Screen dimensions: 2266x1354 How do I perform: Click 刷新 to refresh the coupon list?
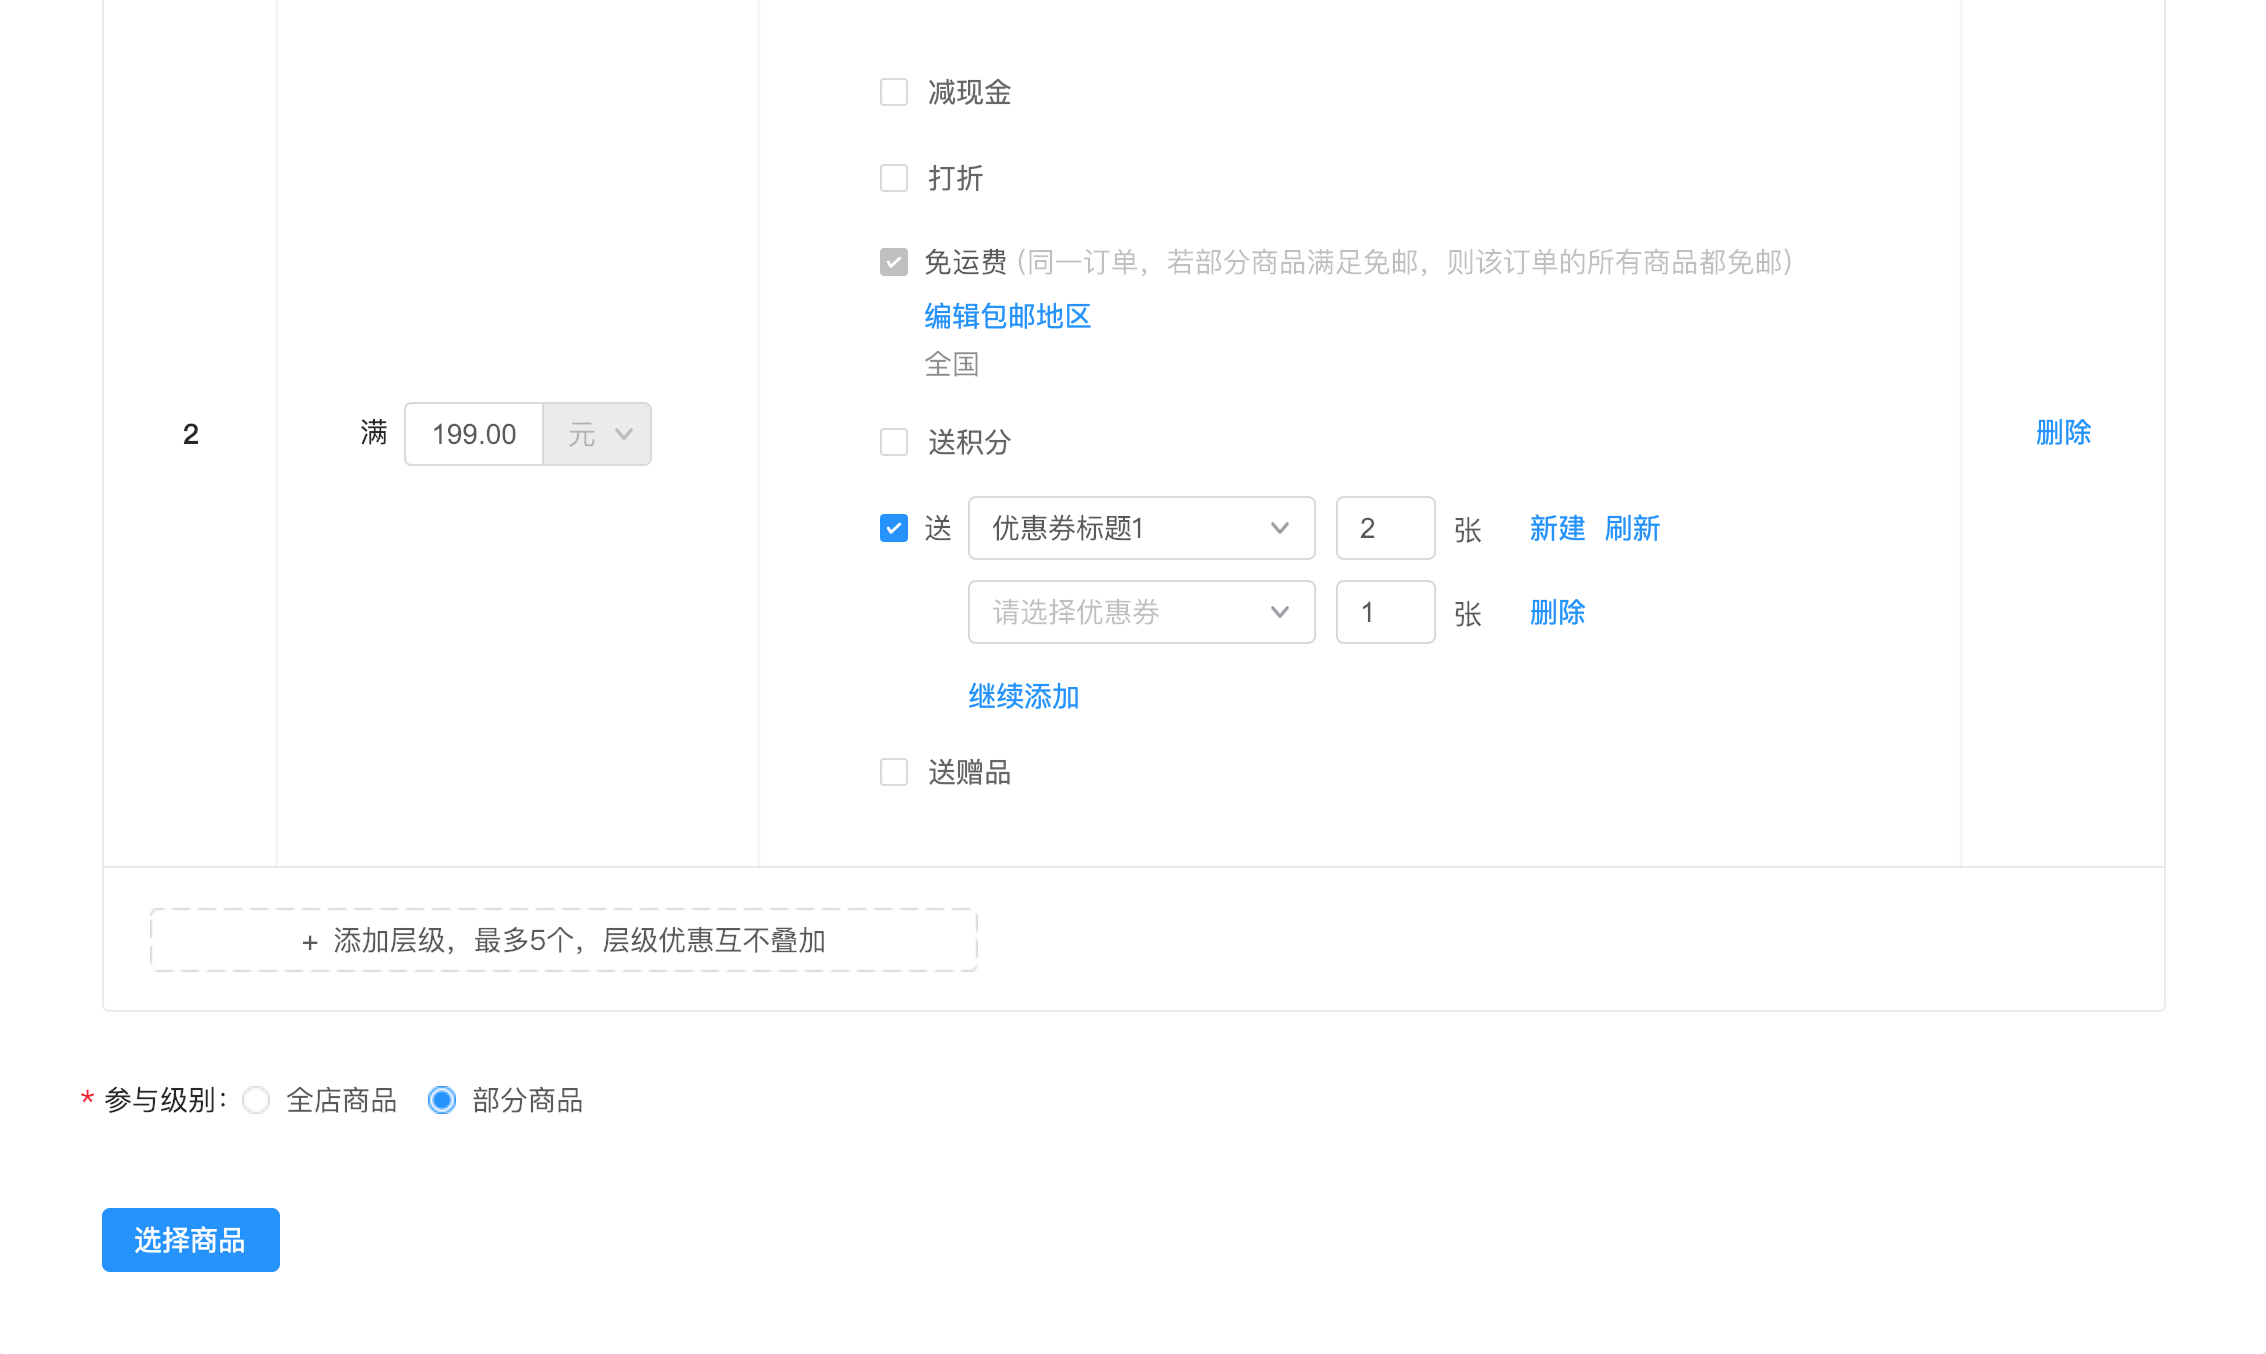point(1633,528)
